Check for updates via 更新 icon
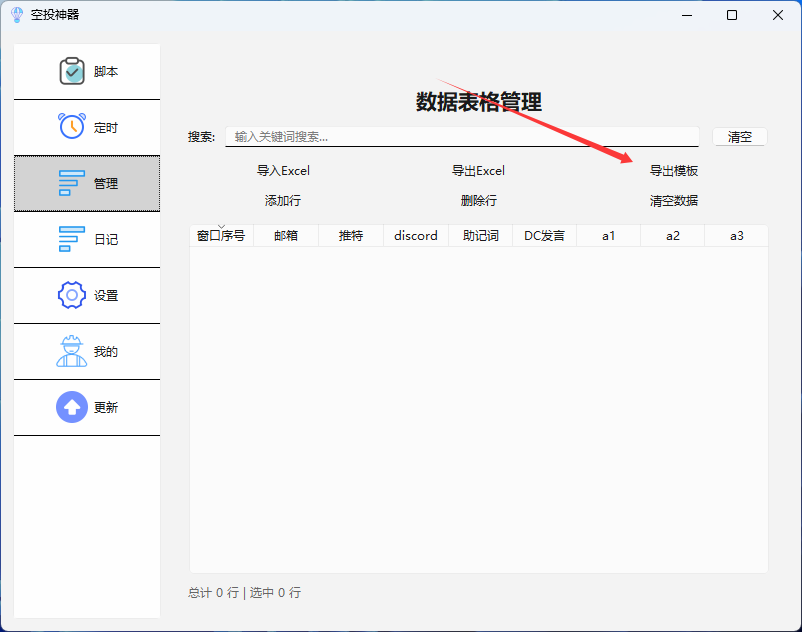Image resolution: width=802 pixels, height=632 pixels. click(86, 407)
